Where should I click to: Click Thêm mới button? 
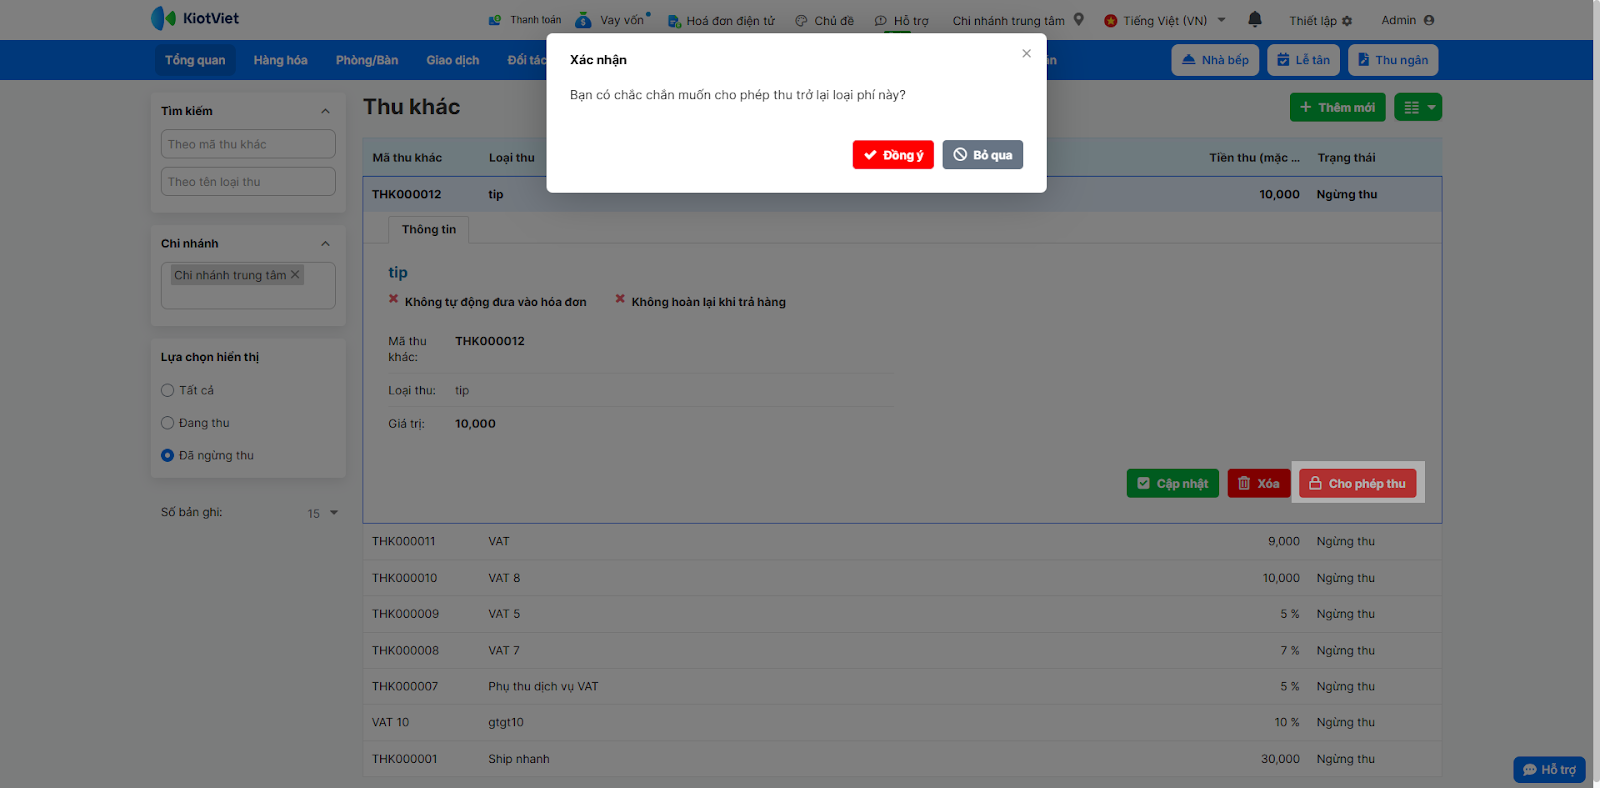pos(1337,107)
